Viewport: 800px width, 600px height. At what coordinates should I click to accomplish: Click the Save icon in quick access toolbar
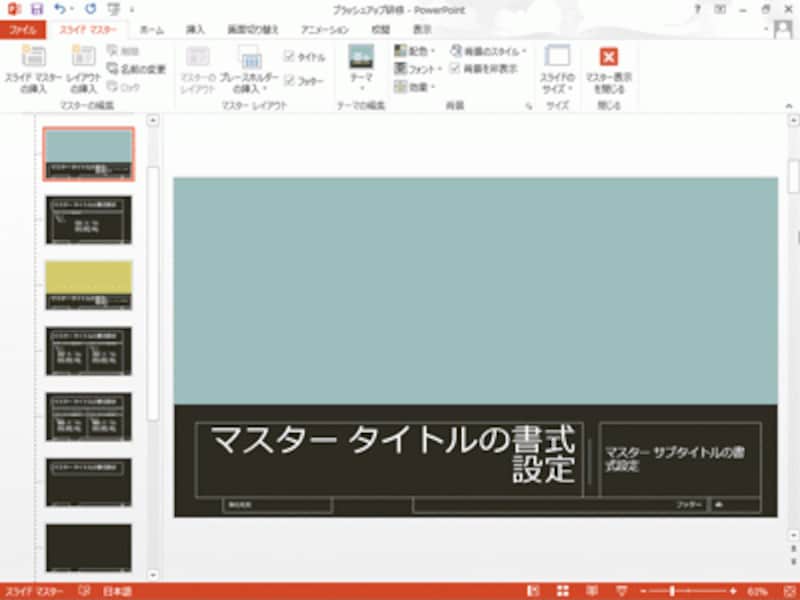[36, 9]
